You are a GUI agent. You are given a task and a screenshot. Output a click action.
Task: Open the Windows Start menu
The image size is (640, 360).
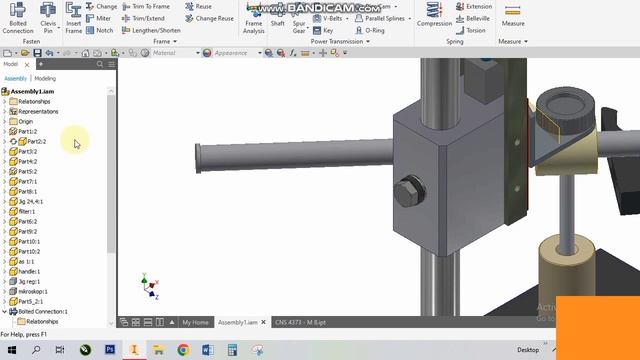click(12, 350)
